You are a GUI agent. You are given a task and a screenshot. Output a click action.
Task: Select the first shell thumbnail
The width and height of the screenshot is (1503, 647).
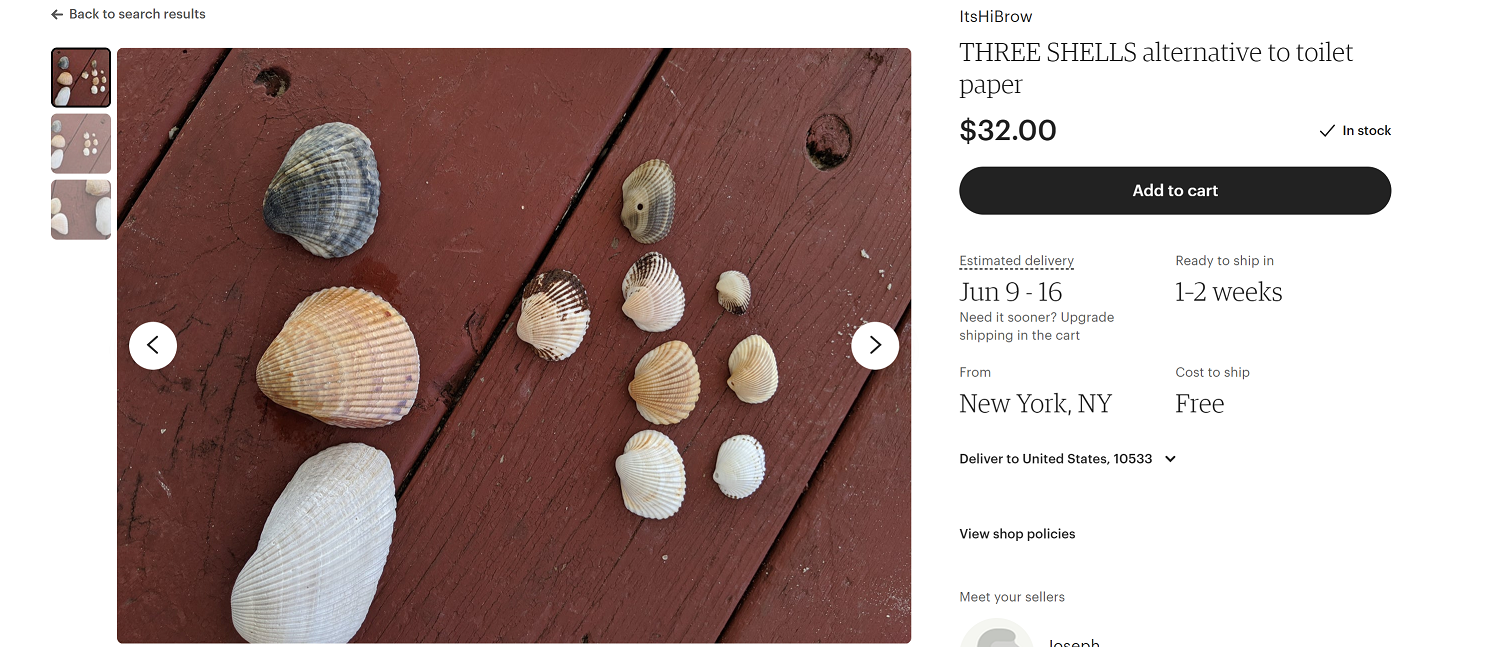click(81, 77)
